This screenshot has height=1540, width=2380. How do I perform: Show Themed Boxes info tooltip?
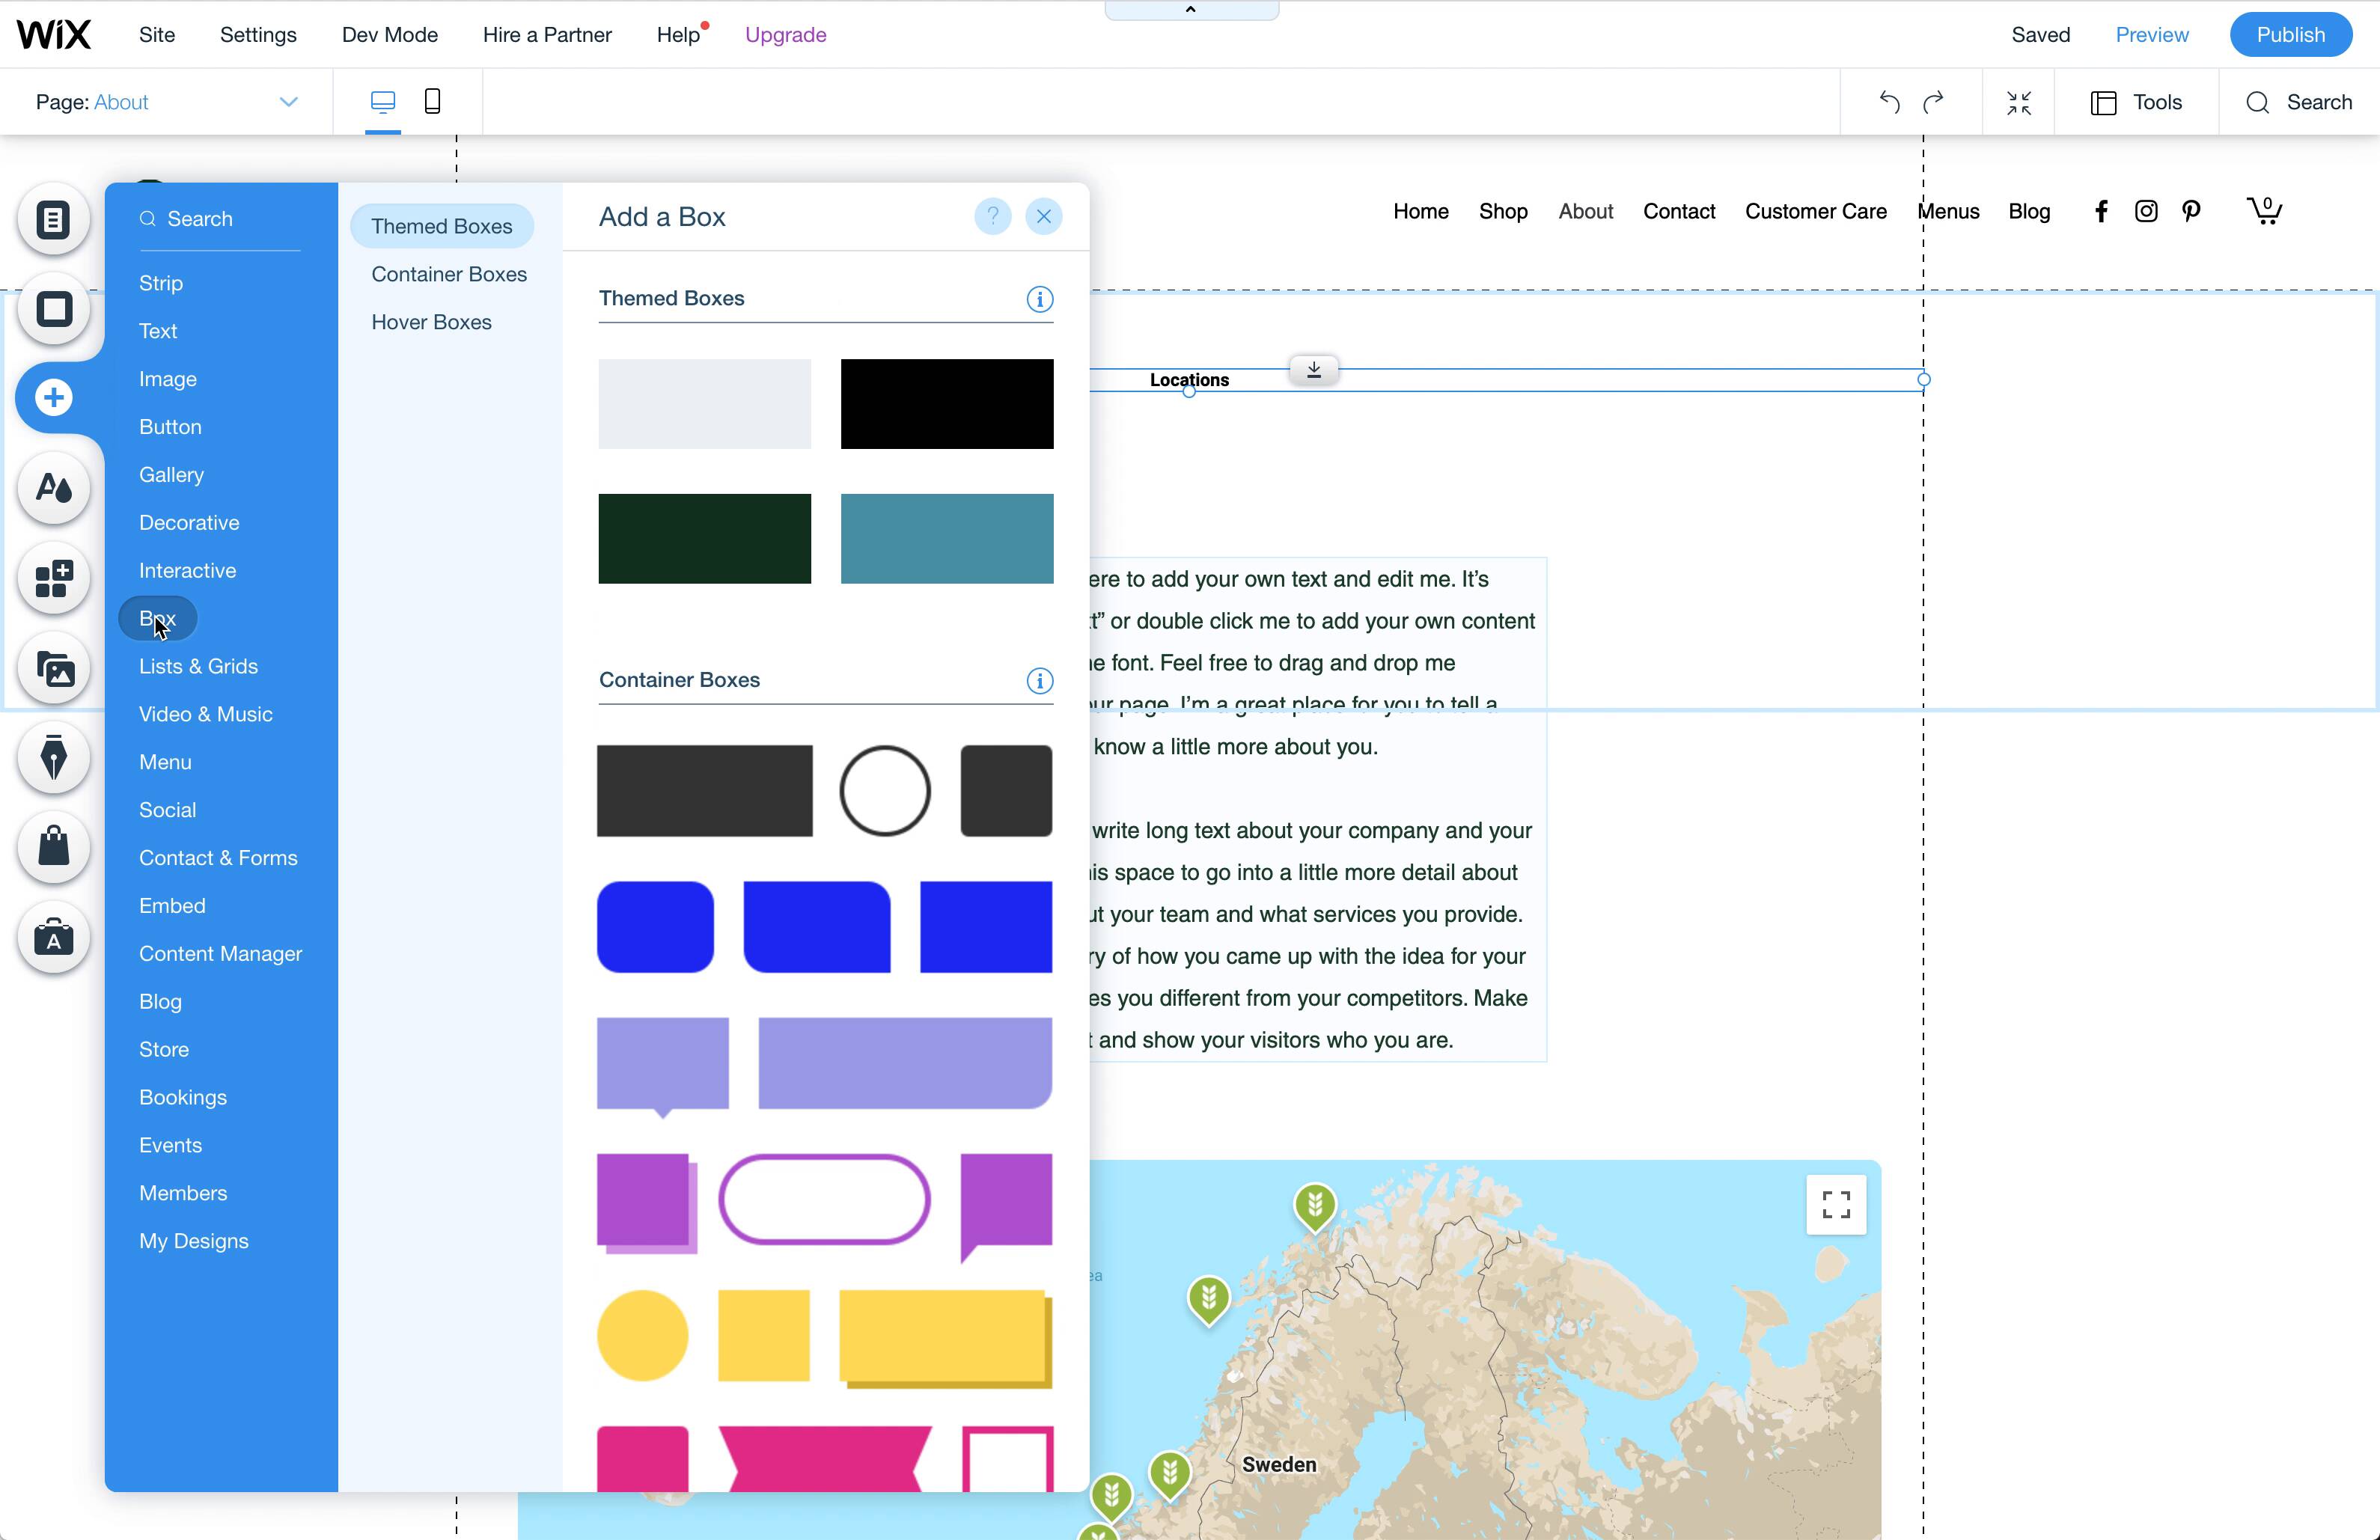[1039, 299]
